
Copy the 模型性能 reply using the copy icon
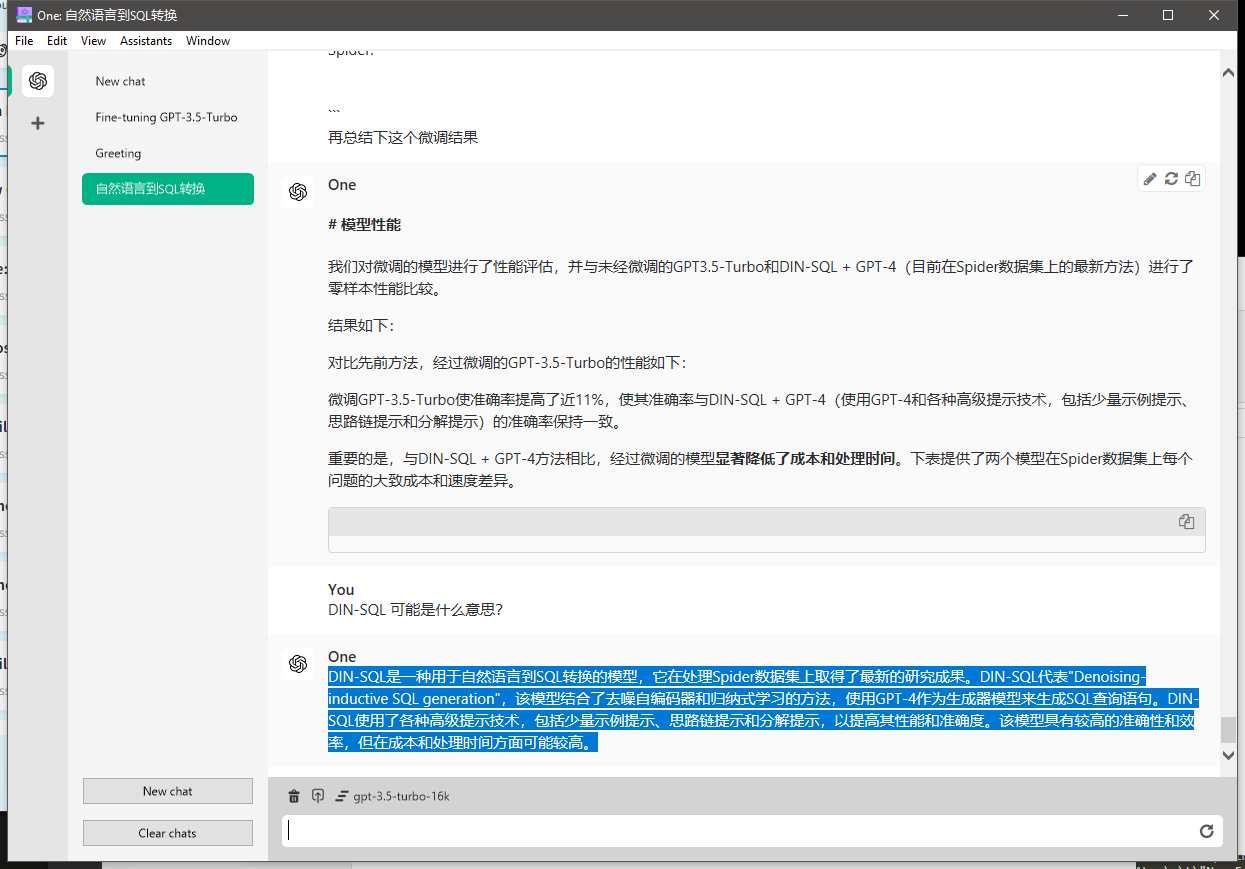click(1192, 179)
